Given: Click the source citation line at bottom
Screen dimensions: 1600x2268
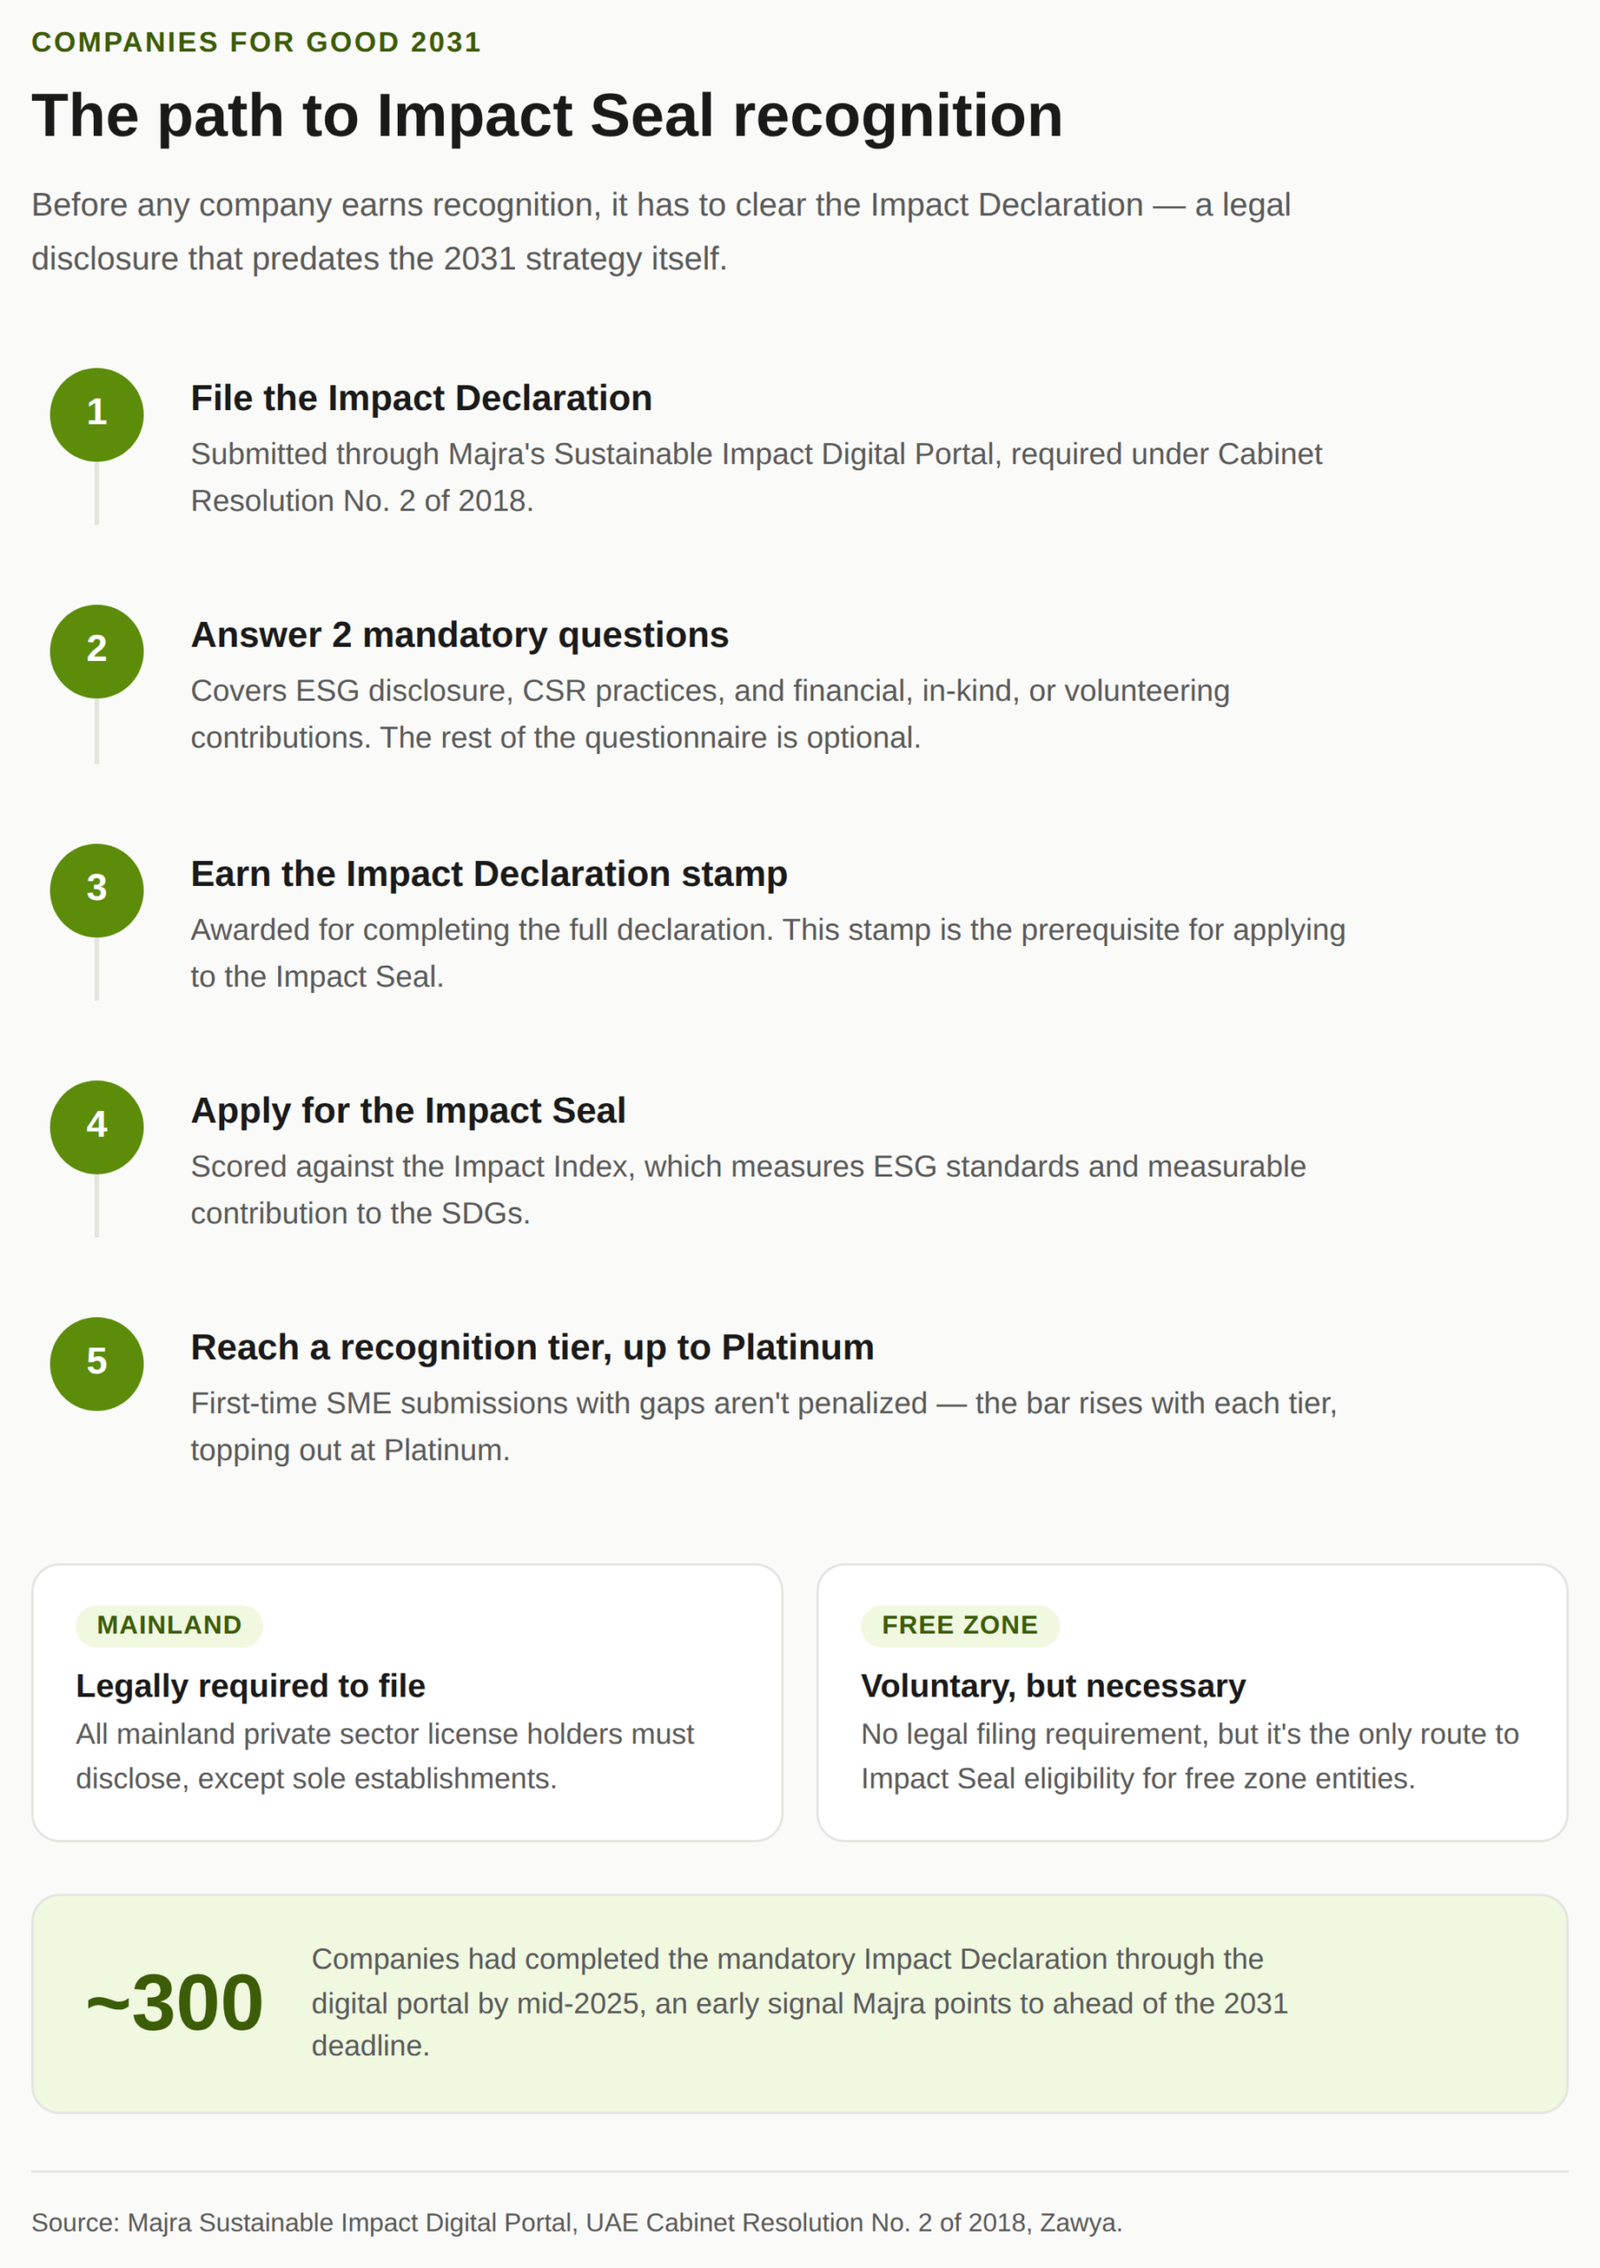Looking at the screenshot, I should pos(577,2223).
